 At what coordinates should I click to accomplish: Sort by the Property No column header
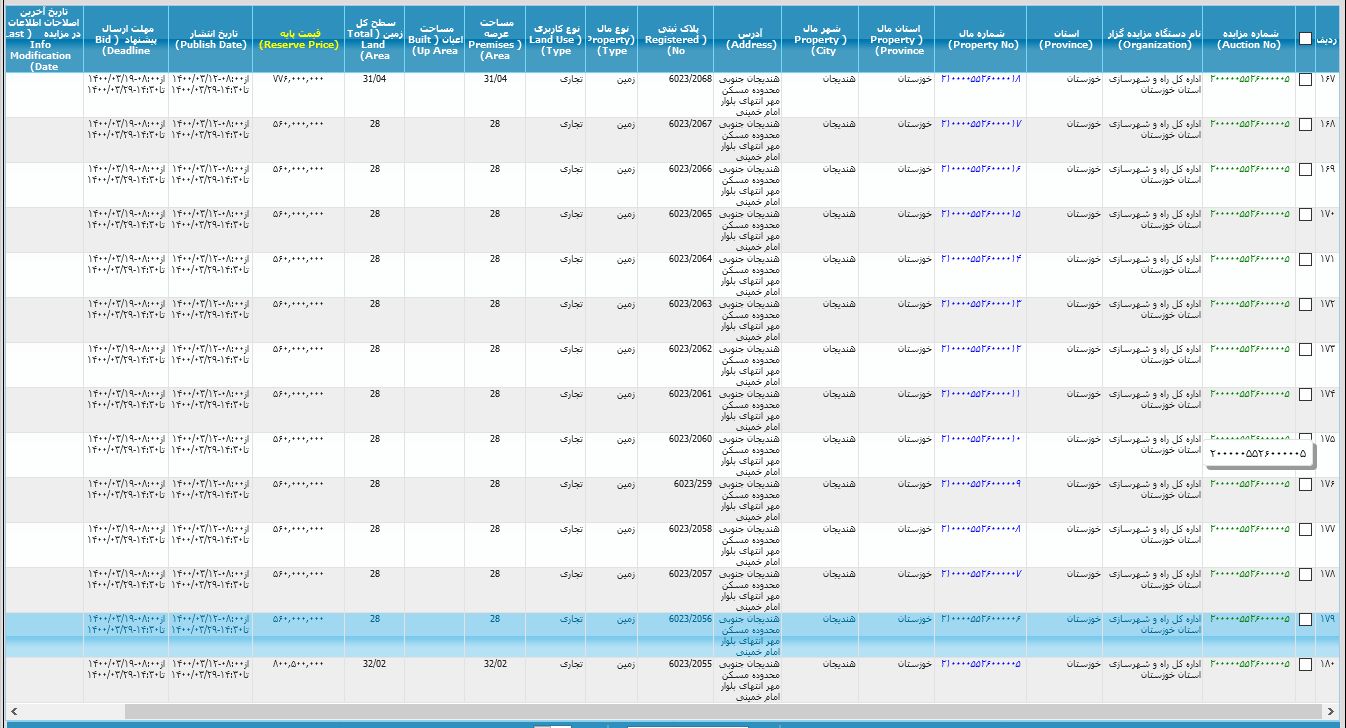point(982,39)
